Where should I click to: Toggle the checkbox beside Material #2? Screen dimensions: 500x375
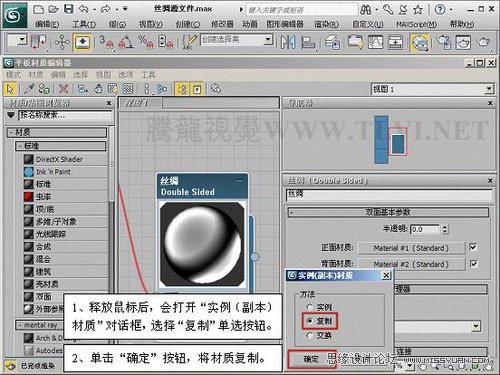473,264
